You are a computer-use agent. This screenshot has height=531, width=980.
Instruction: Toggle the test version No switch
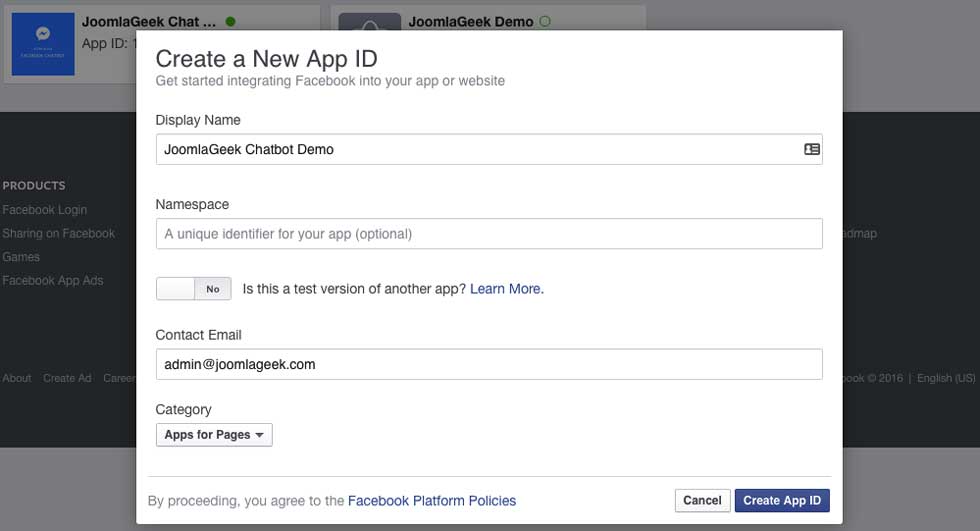point(194,289)
